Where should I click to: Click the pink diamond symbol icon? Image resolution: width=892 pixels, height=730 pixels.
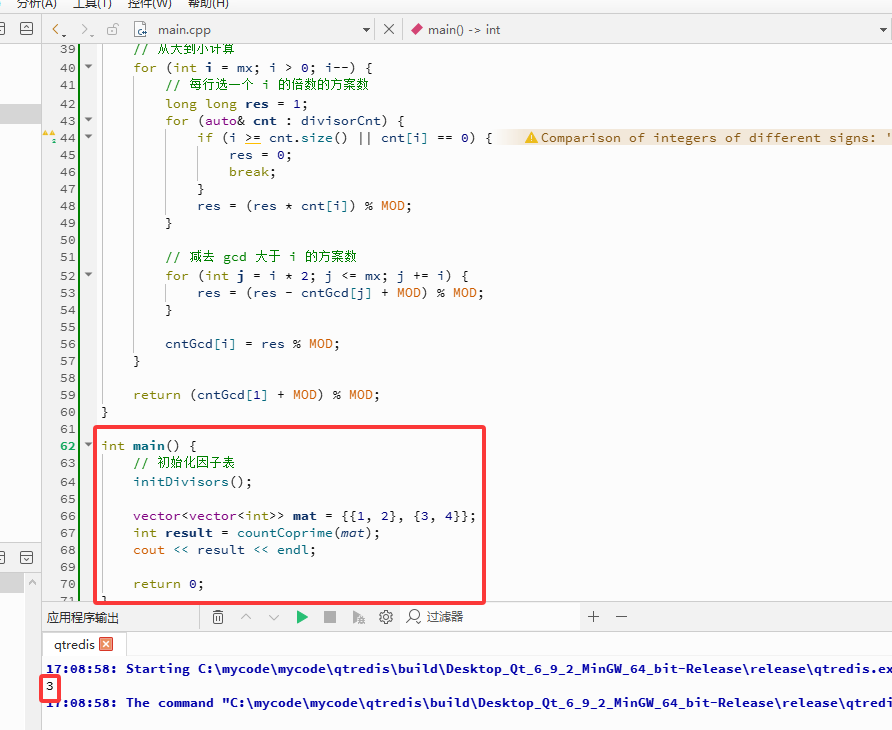[416, 29]
